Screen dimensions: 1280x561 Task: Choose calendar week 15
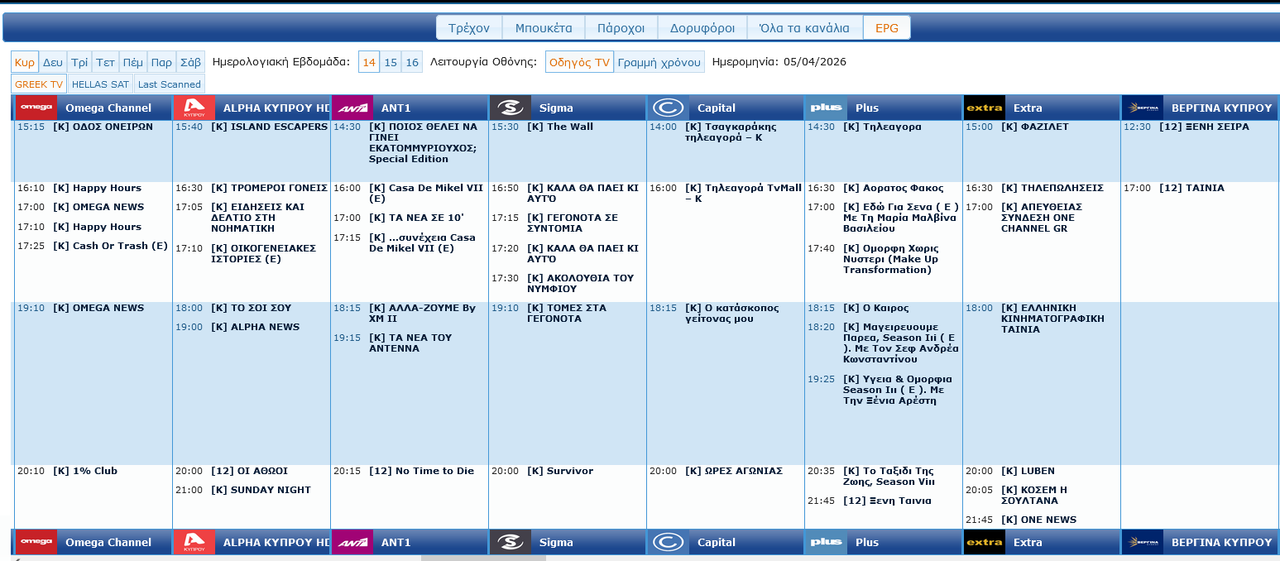tap(391, 62)
